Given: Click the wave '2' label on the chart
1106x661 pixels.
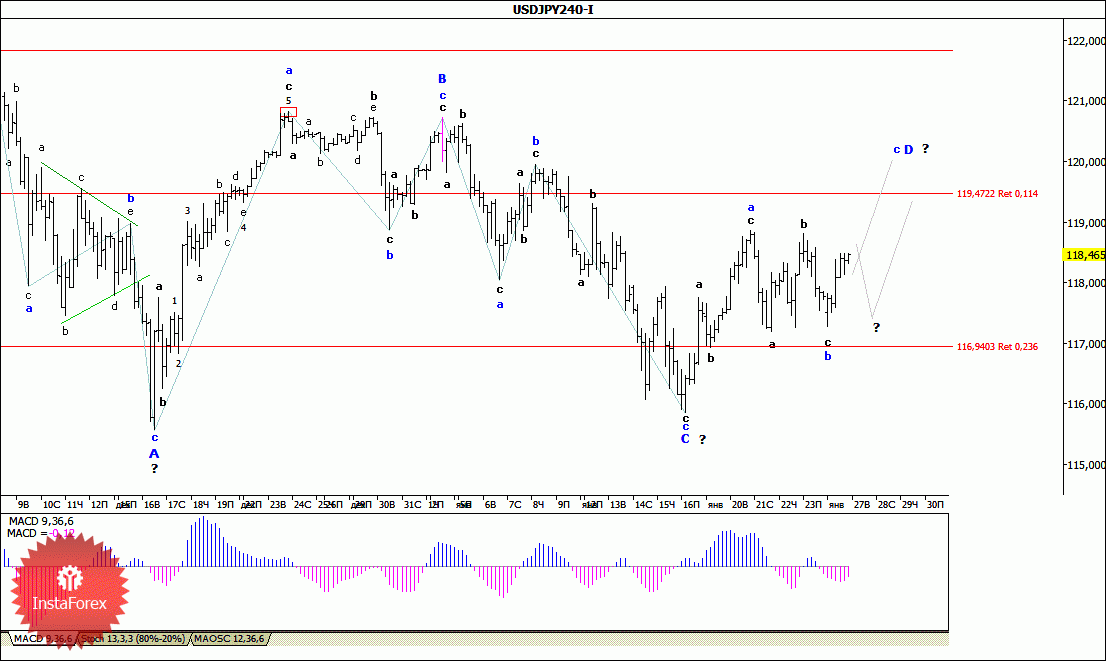Looking at the screenshot, I should tap(178, 363).
